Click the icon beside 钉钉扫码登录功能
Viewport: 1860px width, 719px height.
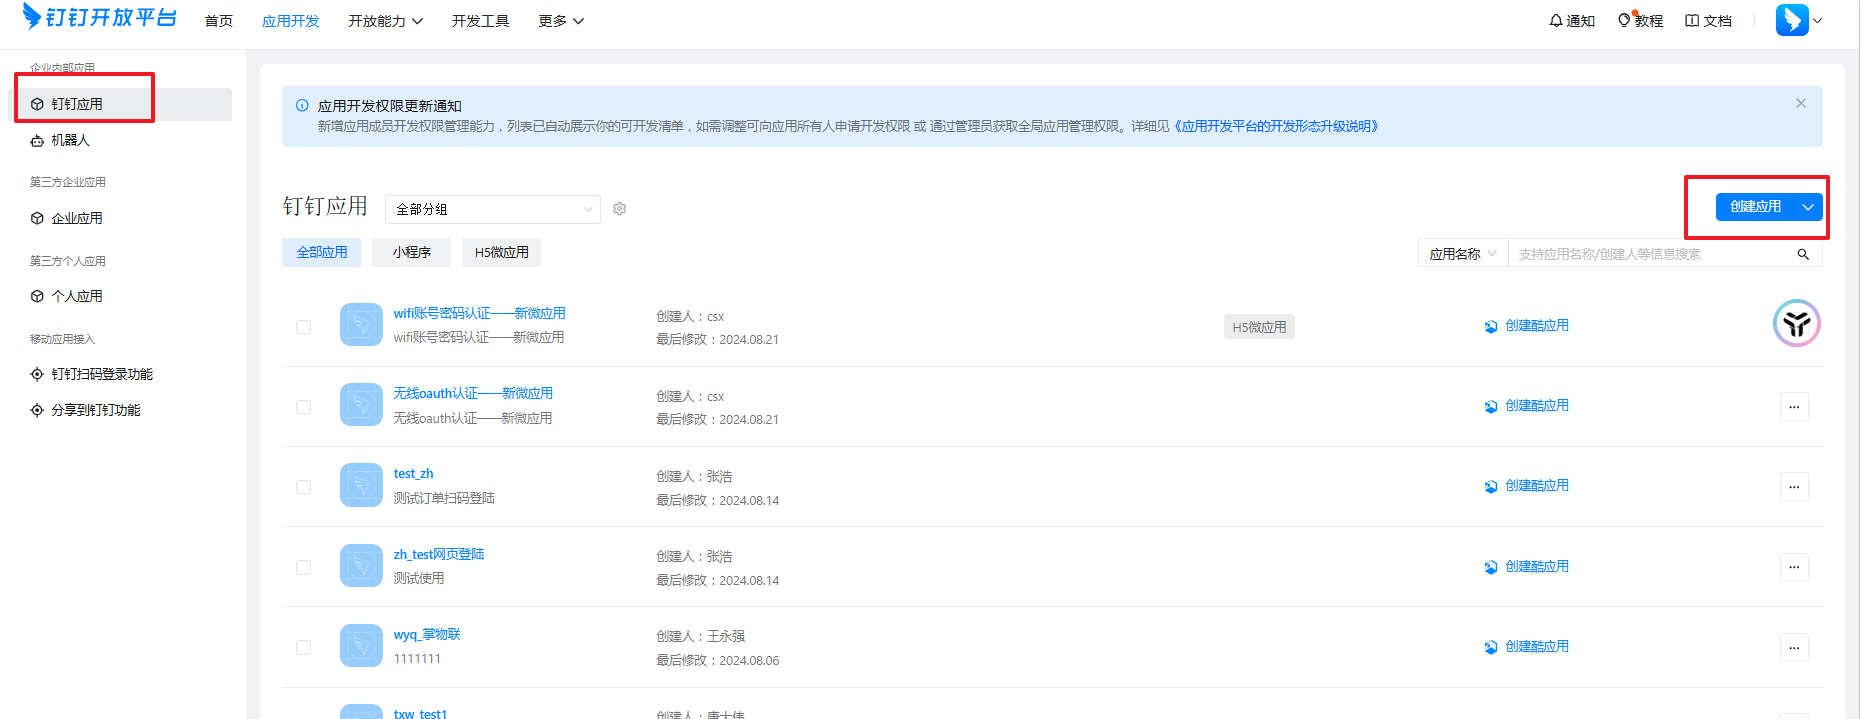pos(37,374)
